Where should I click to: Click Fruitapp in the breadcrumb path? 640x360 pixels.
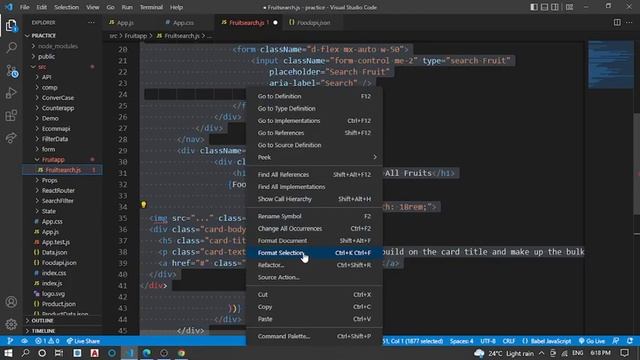click(x=136, y=36)
